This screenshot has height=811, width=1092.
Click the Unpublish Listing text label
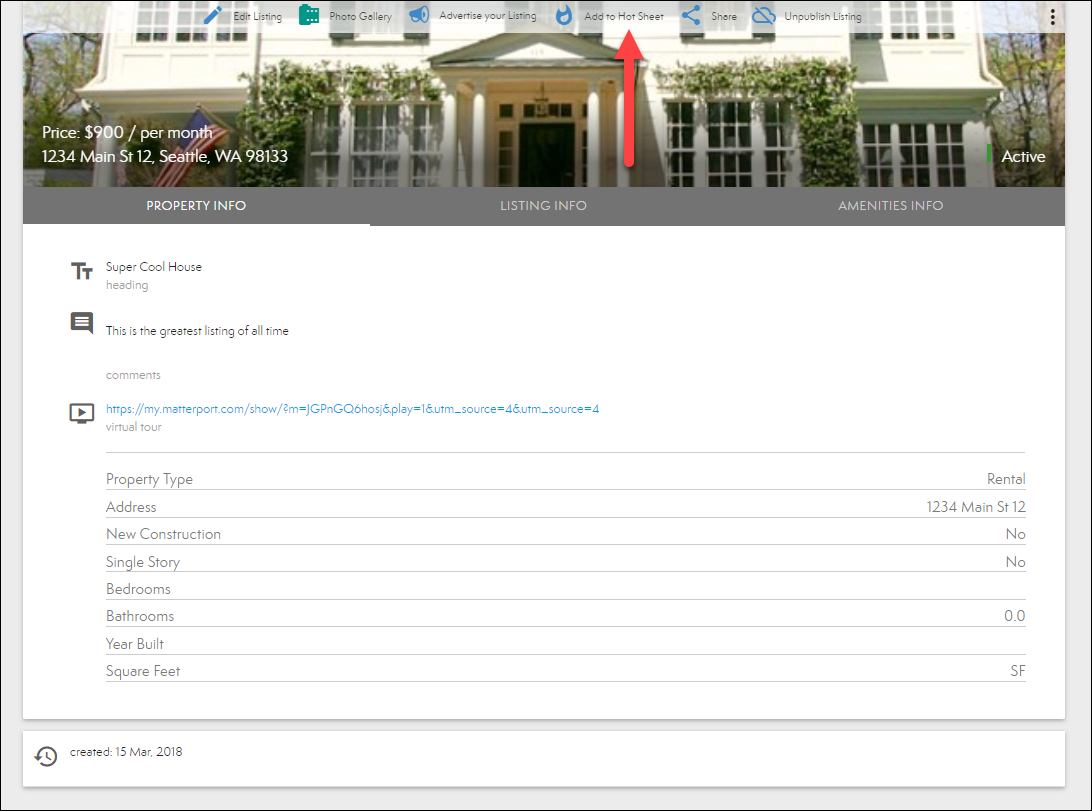[823, 17]
